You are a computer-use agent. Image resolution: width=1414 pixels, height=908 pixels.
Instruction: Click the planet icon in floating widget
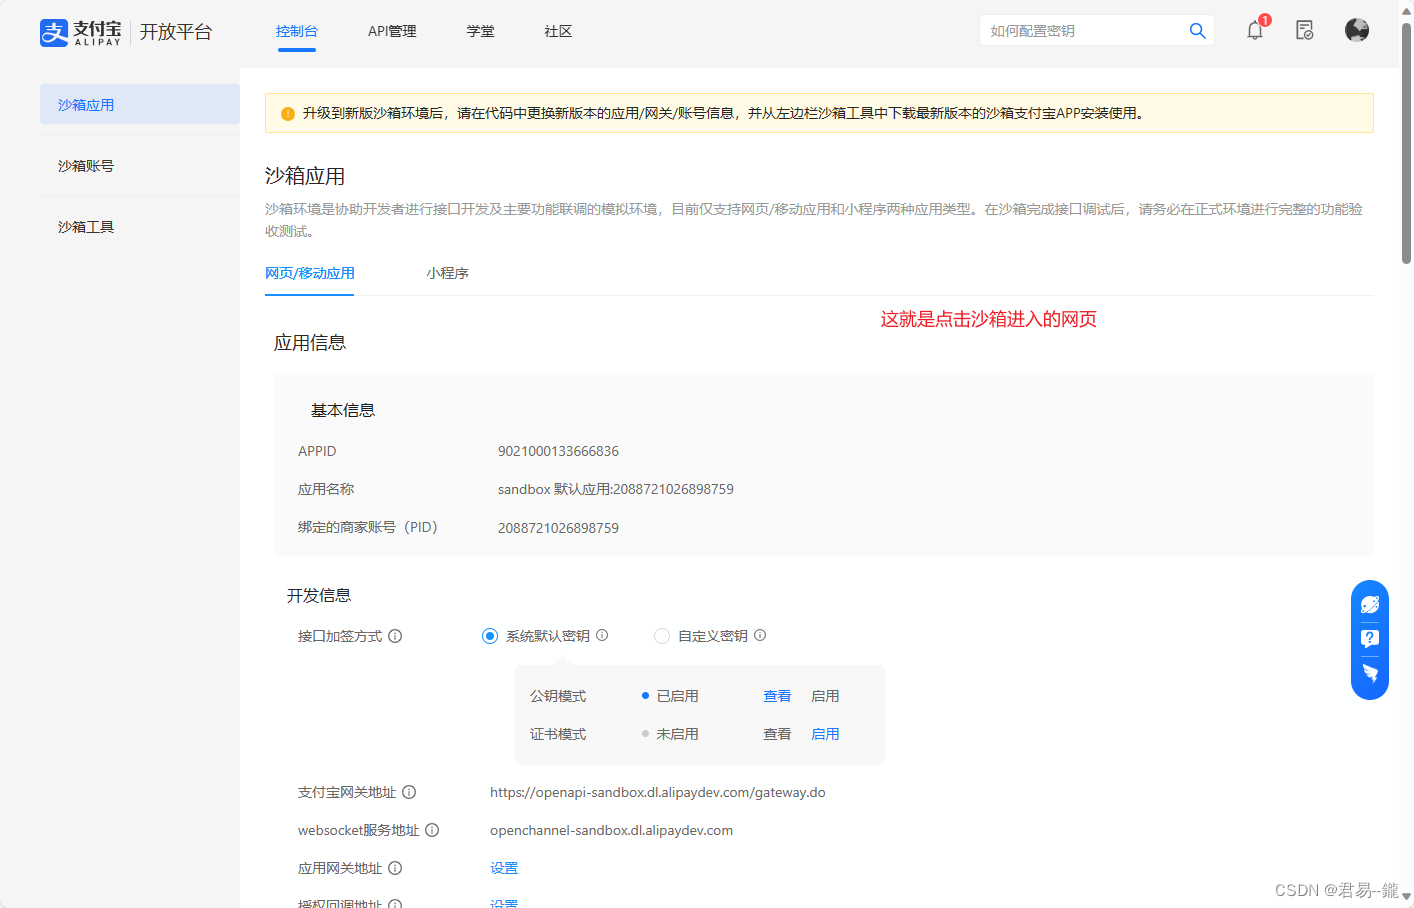coord(1370,605)
